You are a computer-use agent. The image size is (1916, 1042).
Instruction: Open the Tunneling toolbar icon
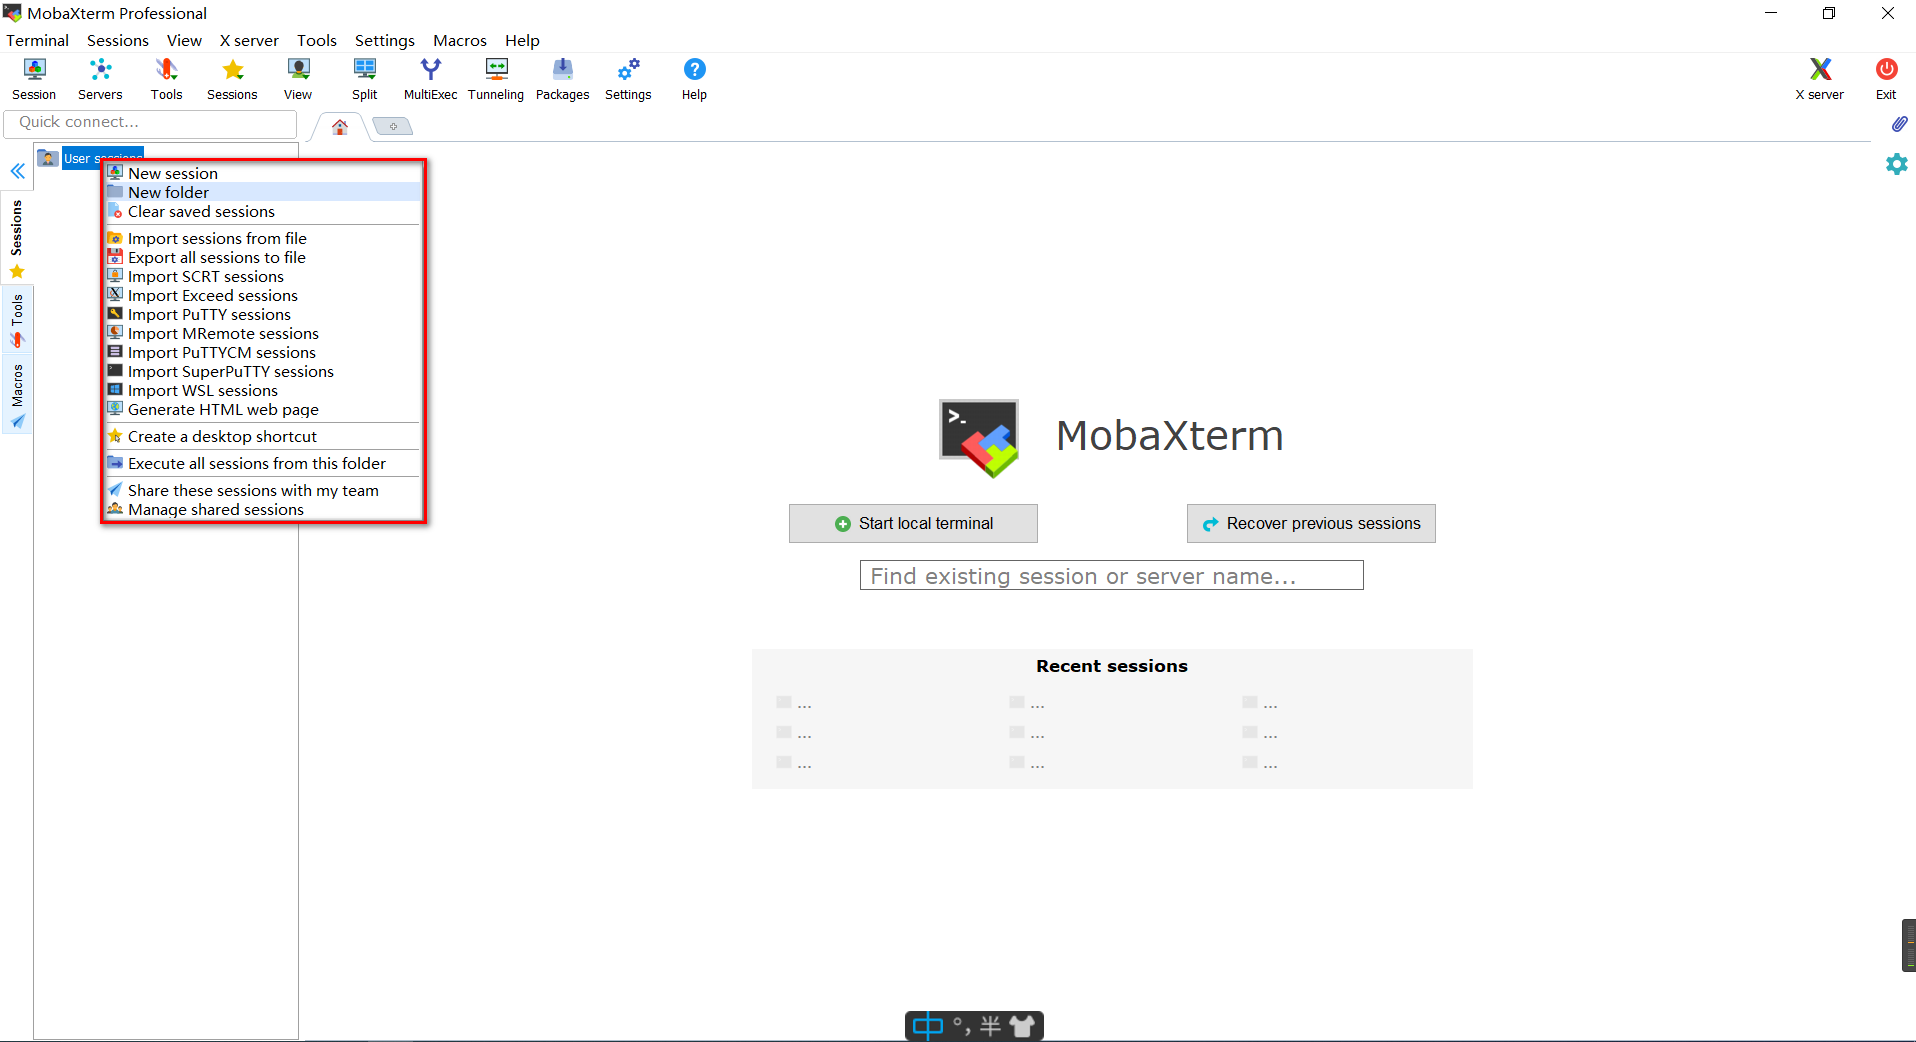(x=495, y=78)
